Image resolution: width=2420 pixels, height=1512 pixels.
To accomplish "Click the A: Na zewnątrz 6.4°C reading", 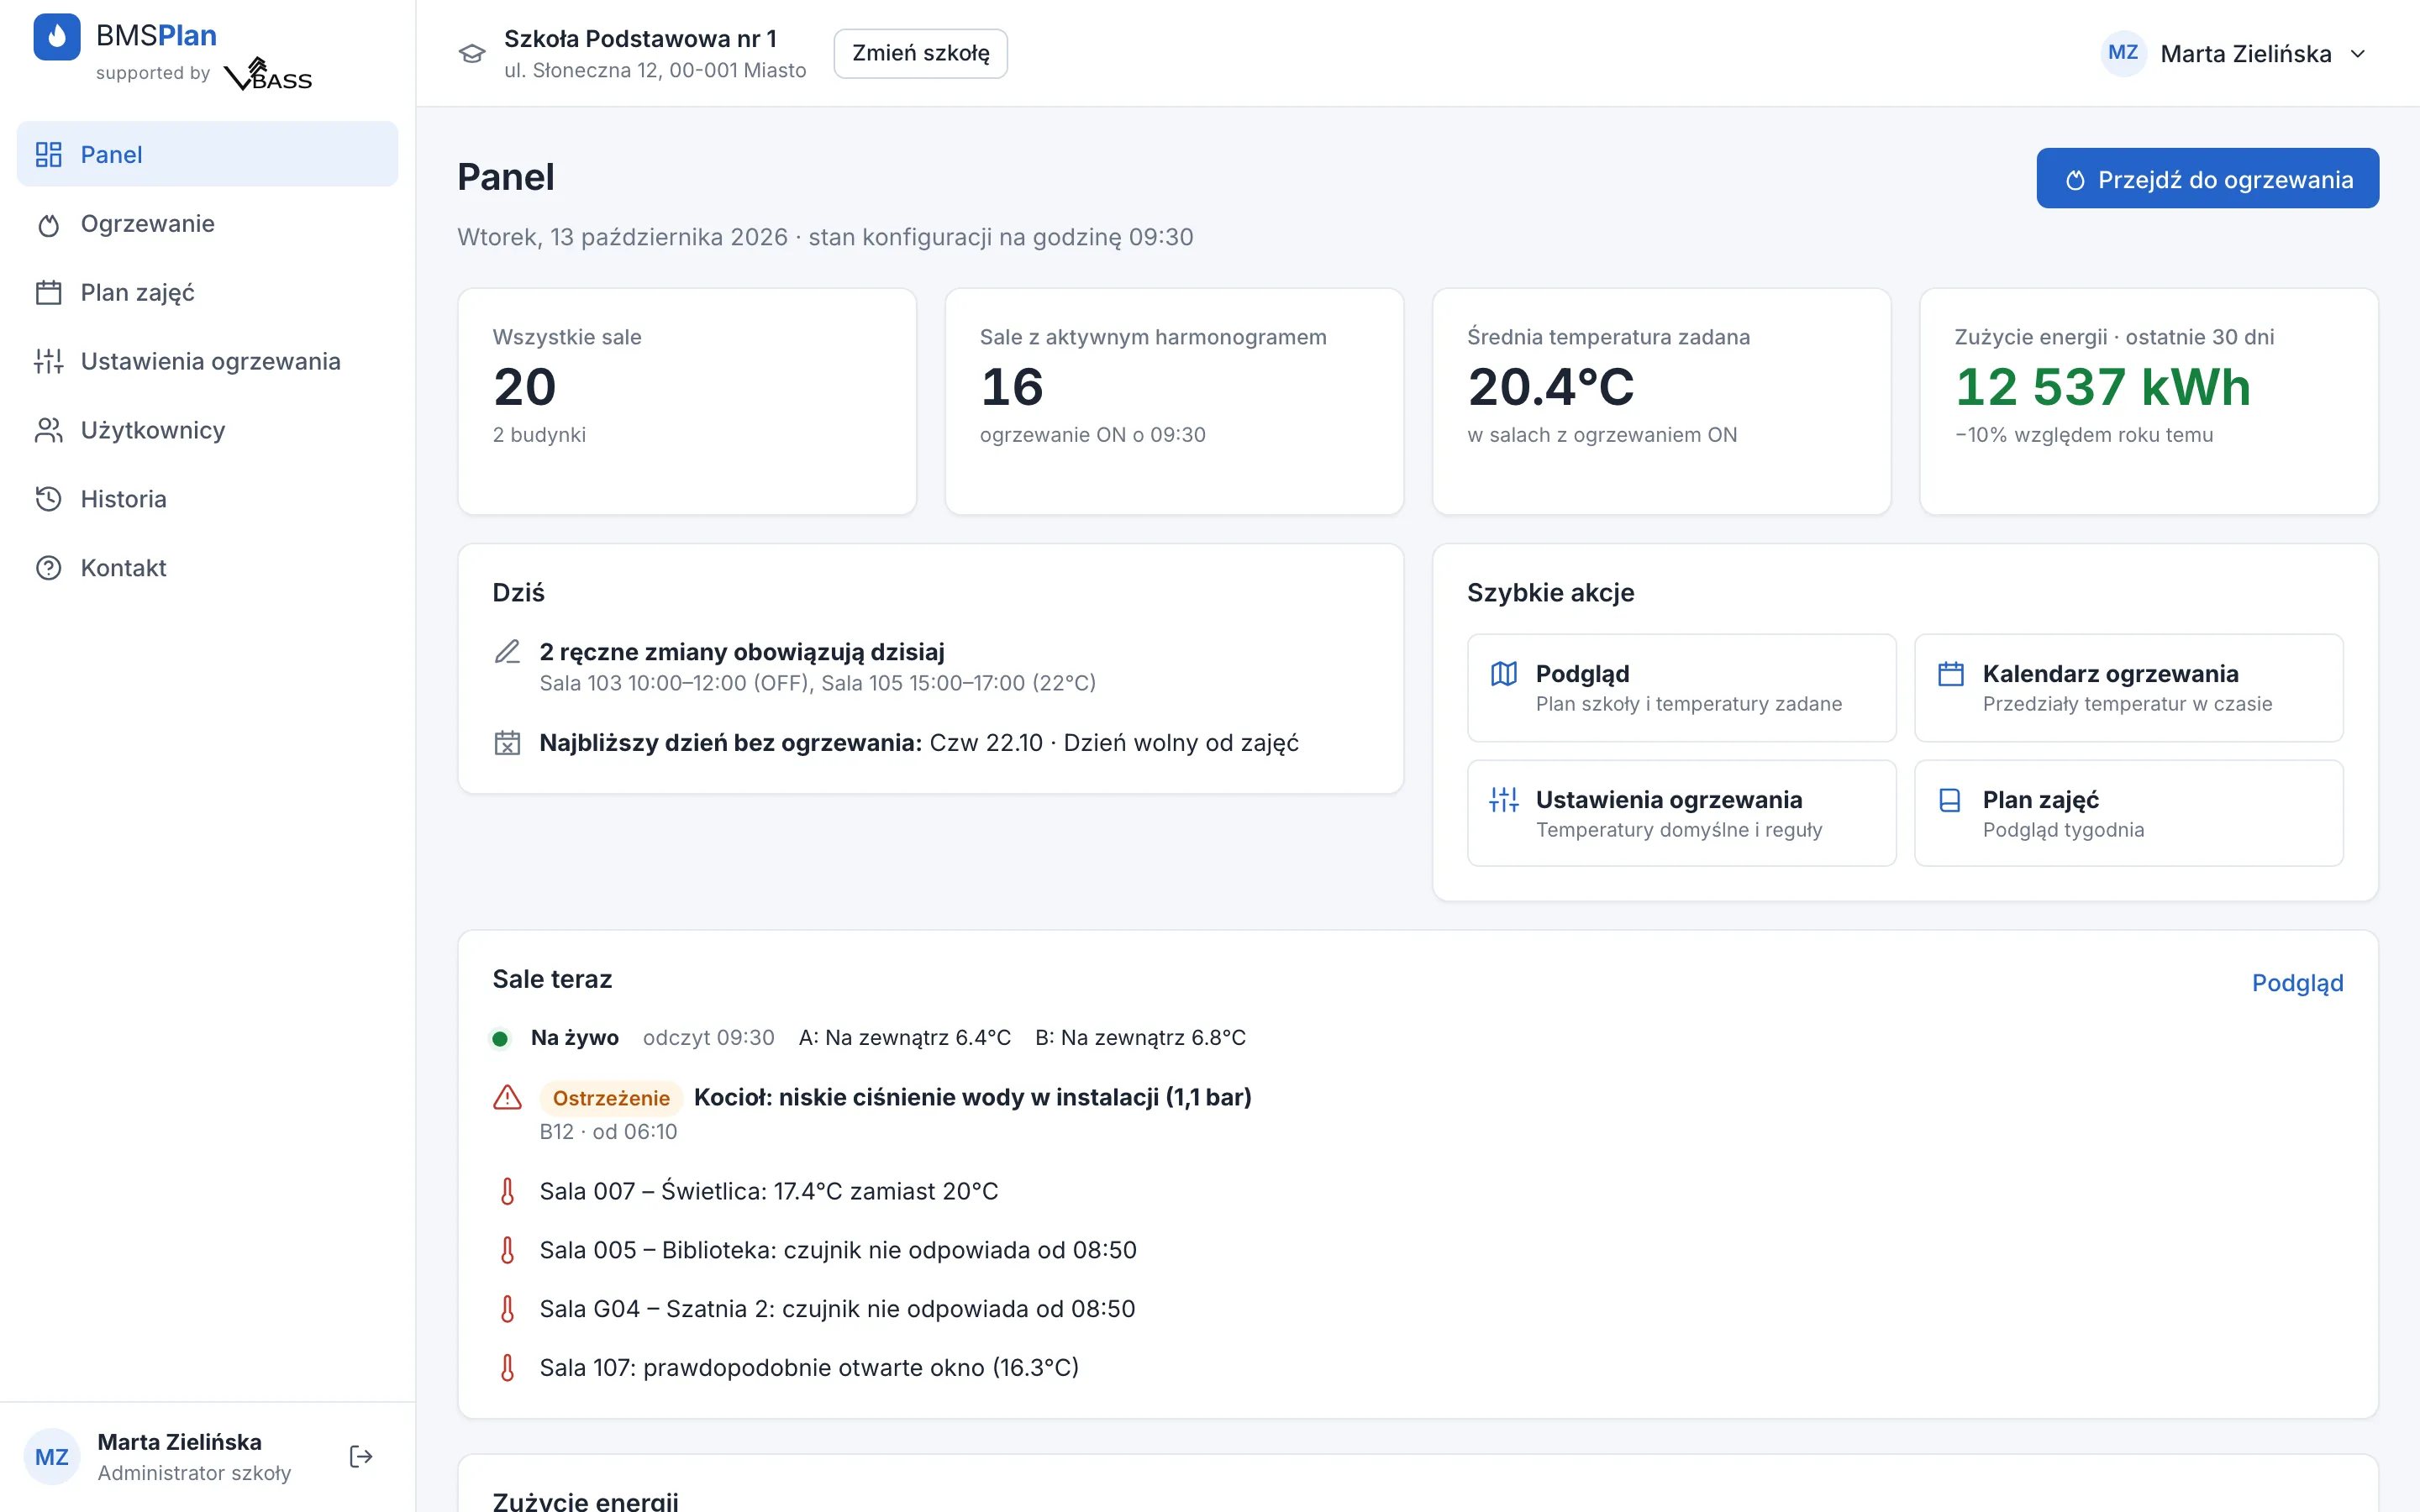I will (x=905, y=1038).
